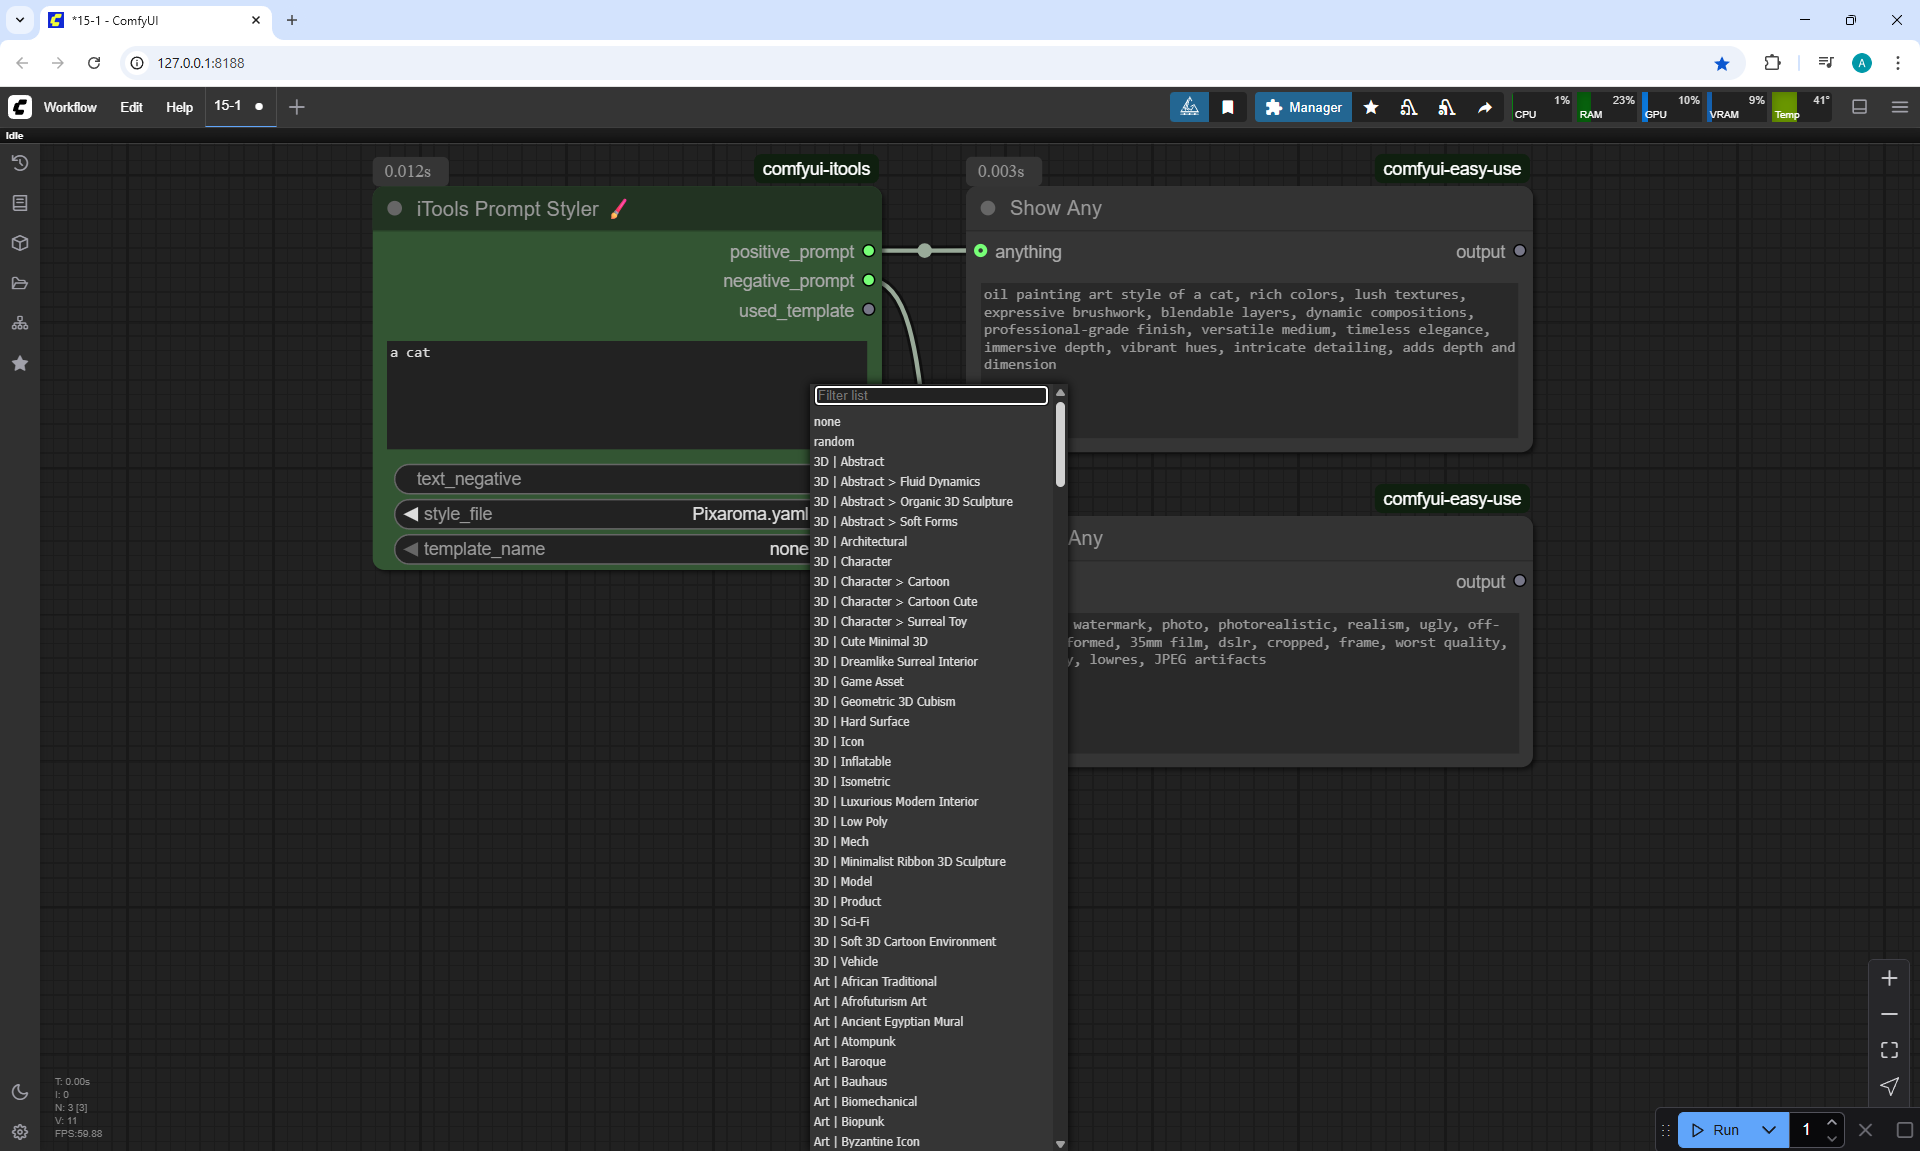
Task: Open the Help menu
Action: [x=179, y=107]
